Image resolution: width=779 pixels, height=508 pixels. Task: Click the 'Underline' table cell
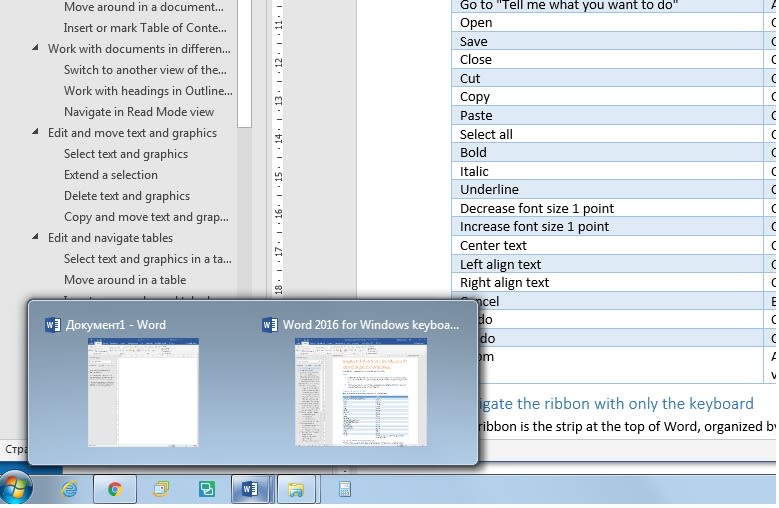tap(607, 190)
